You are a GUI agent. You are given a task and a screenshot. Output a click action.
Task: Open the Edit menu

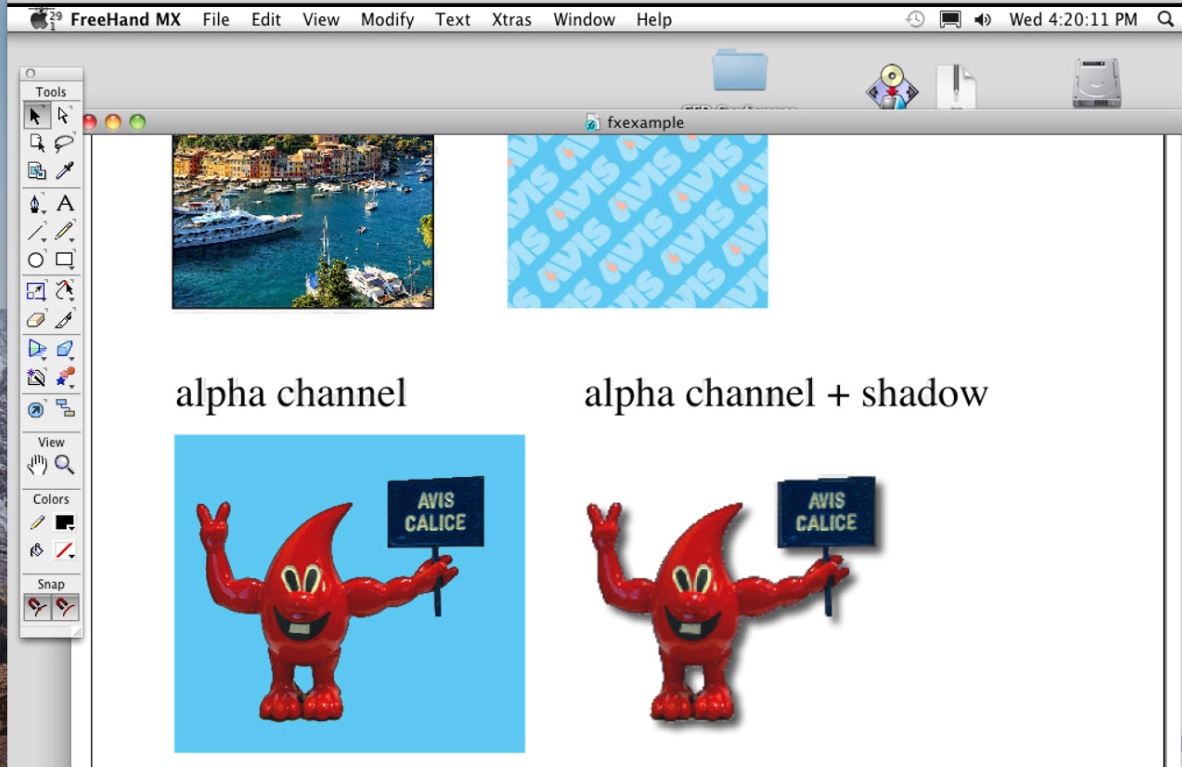pyautogui.click(x=266, y=20)
